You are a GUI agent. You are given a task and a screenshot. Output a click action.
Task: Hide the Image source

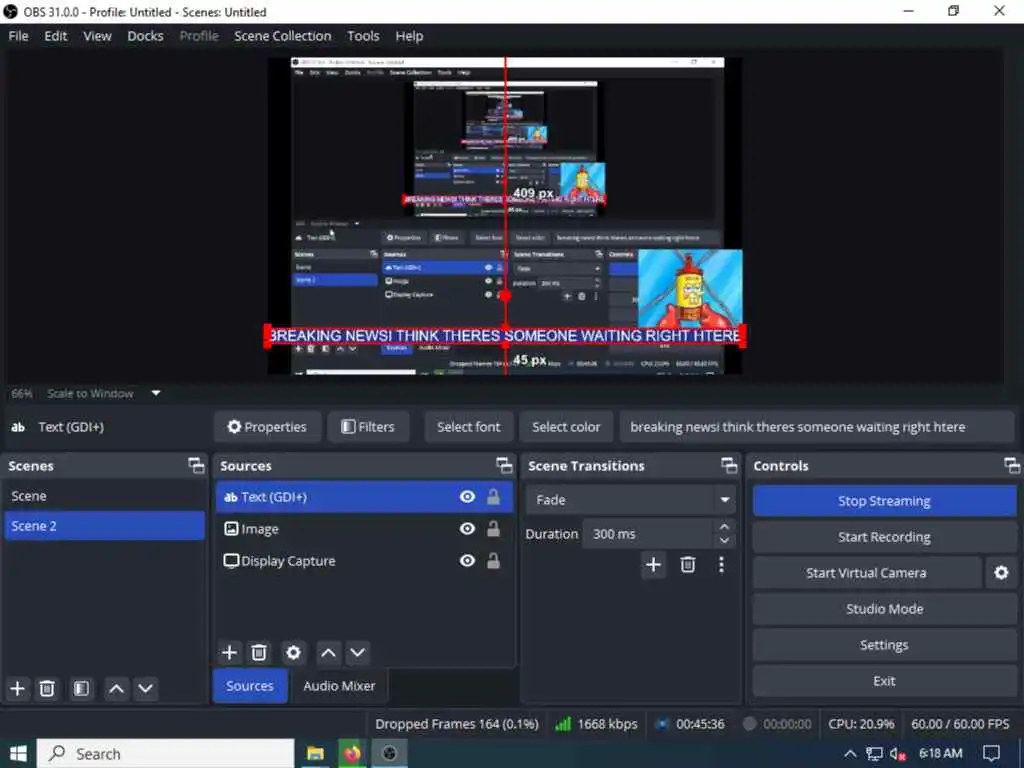point(468,528)
